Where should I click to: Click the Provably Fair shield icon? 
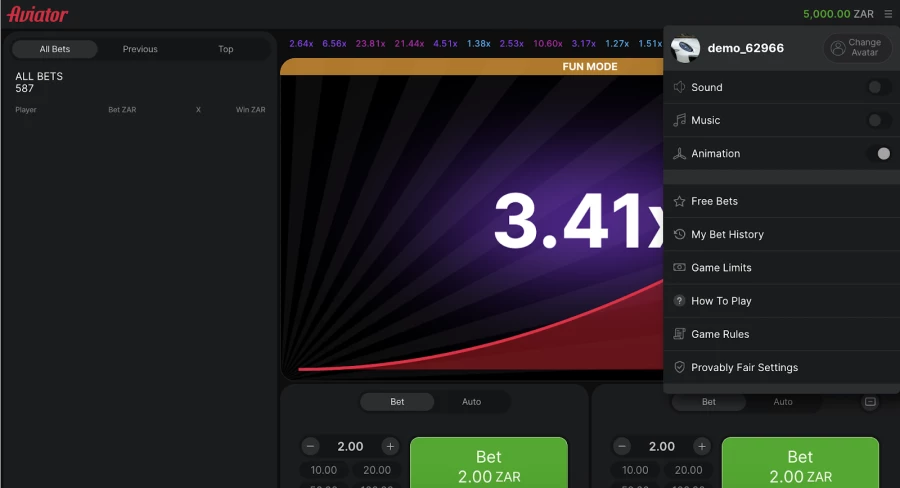[x=680, y=367]
